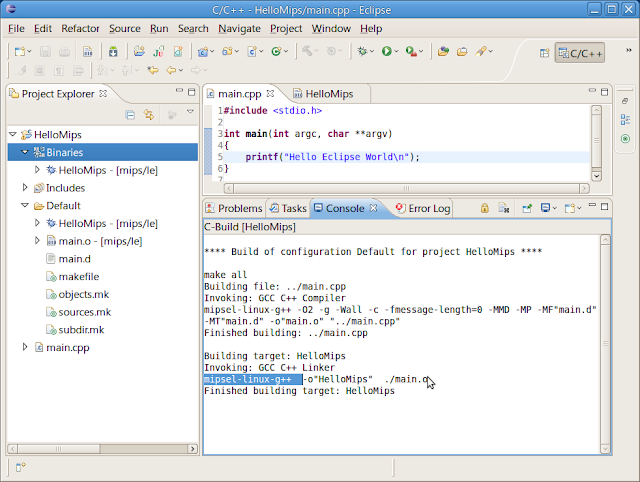Open the New wizard toolbar icon

(x=20, y=51)
